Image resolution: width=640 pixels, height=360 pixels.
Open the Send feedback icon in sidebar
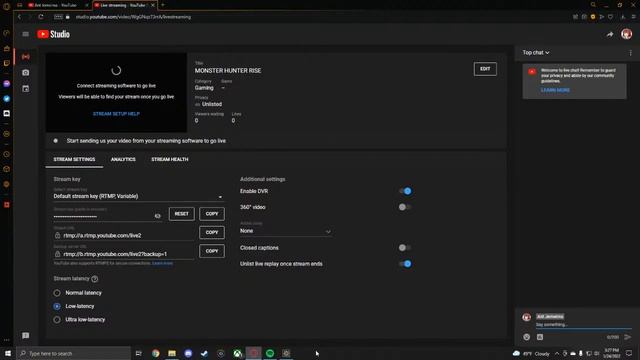[x=26, y=336]
